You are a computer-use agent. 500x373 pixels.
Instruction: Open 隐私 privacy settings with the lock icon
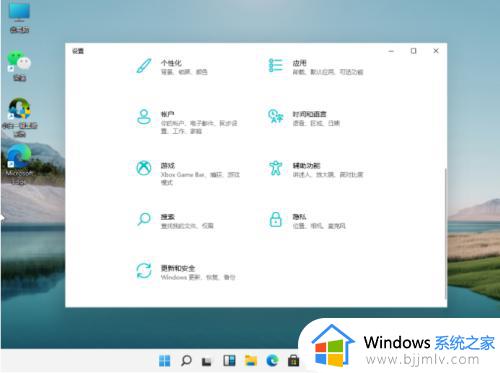[x=307, y=221]
